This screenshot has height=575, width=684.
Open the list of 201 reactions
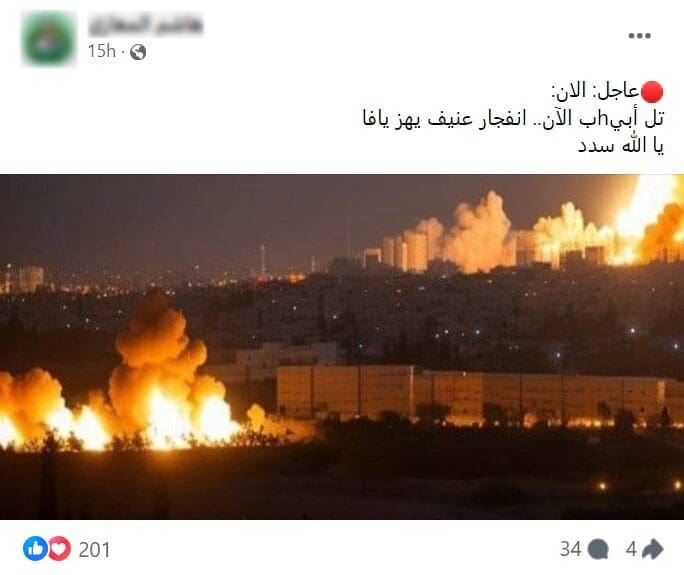94,549
